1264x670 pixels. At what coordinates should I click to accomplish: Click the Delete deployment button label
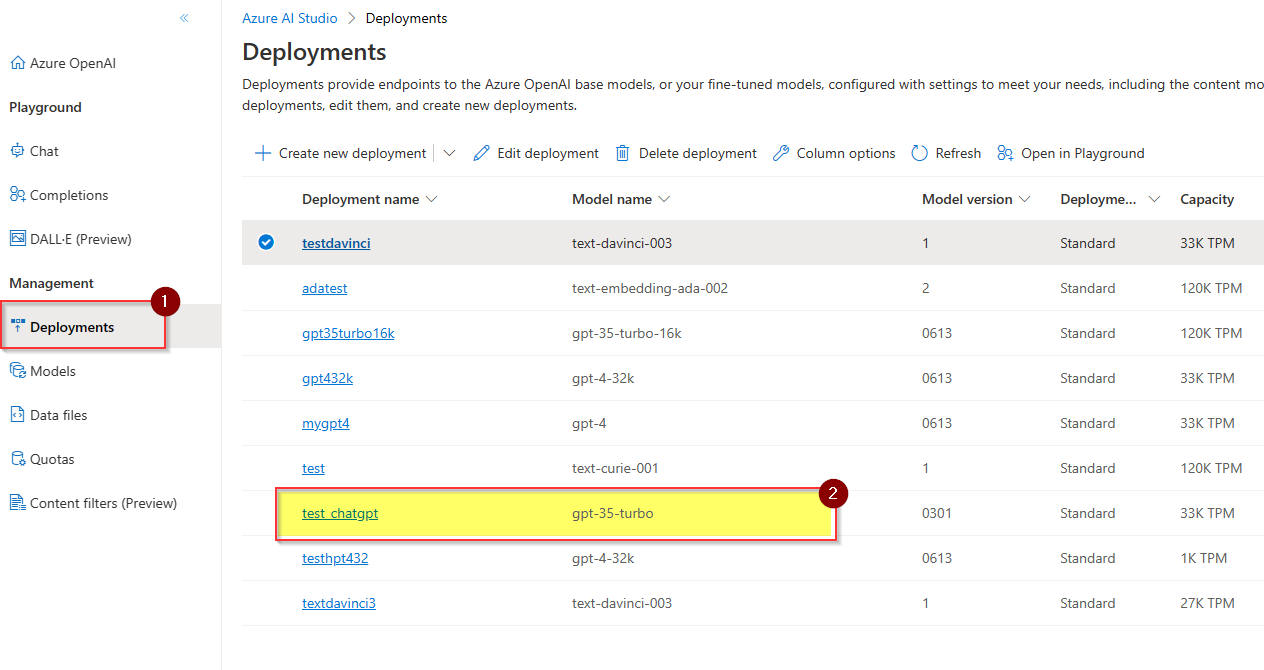tap(698, 153)
